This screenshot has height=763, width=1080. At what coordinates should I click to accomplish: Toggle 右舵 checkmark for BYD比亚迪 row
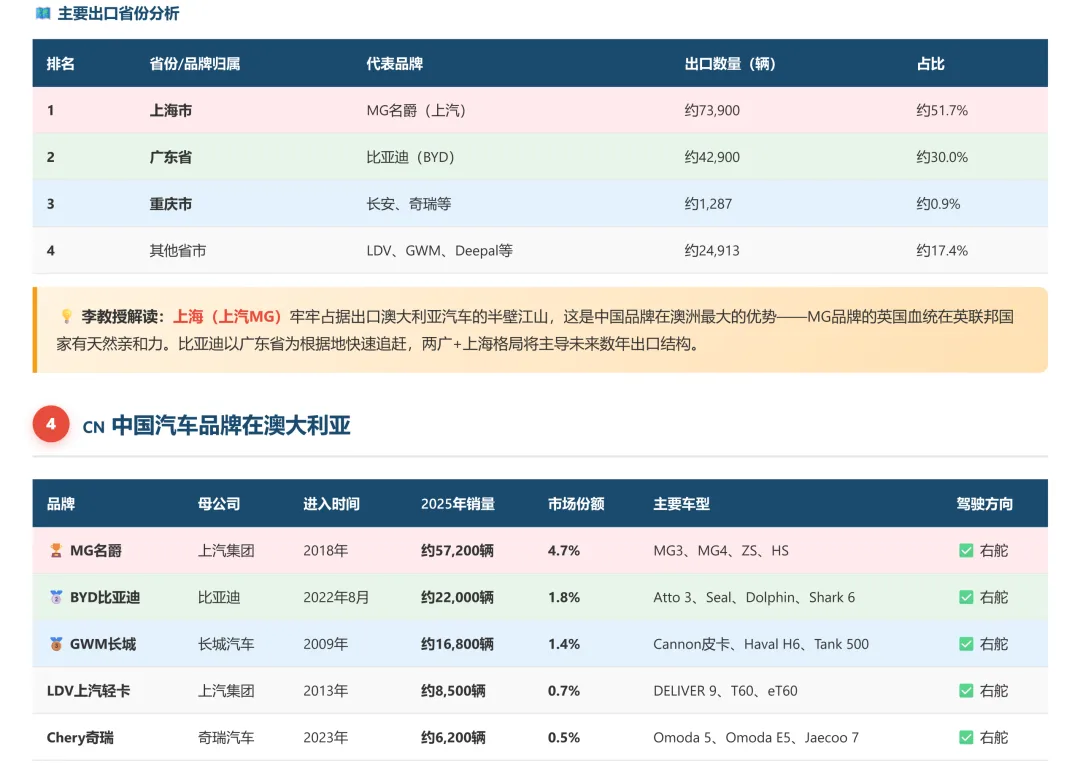click(x=966, y=597)
